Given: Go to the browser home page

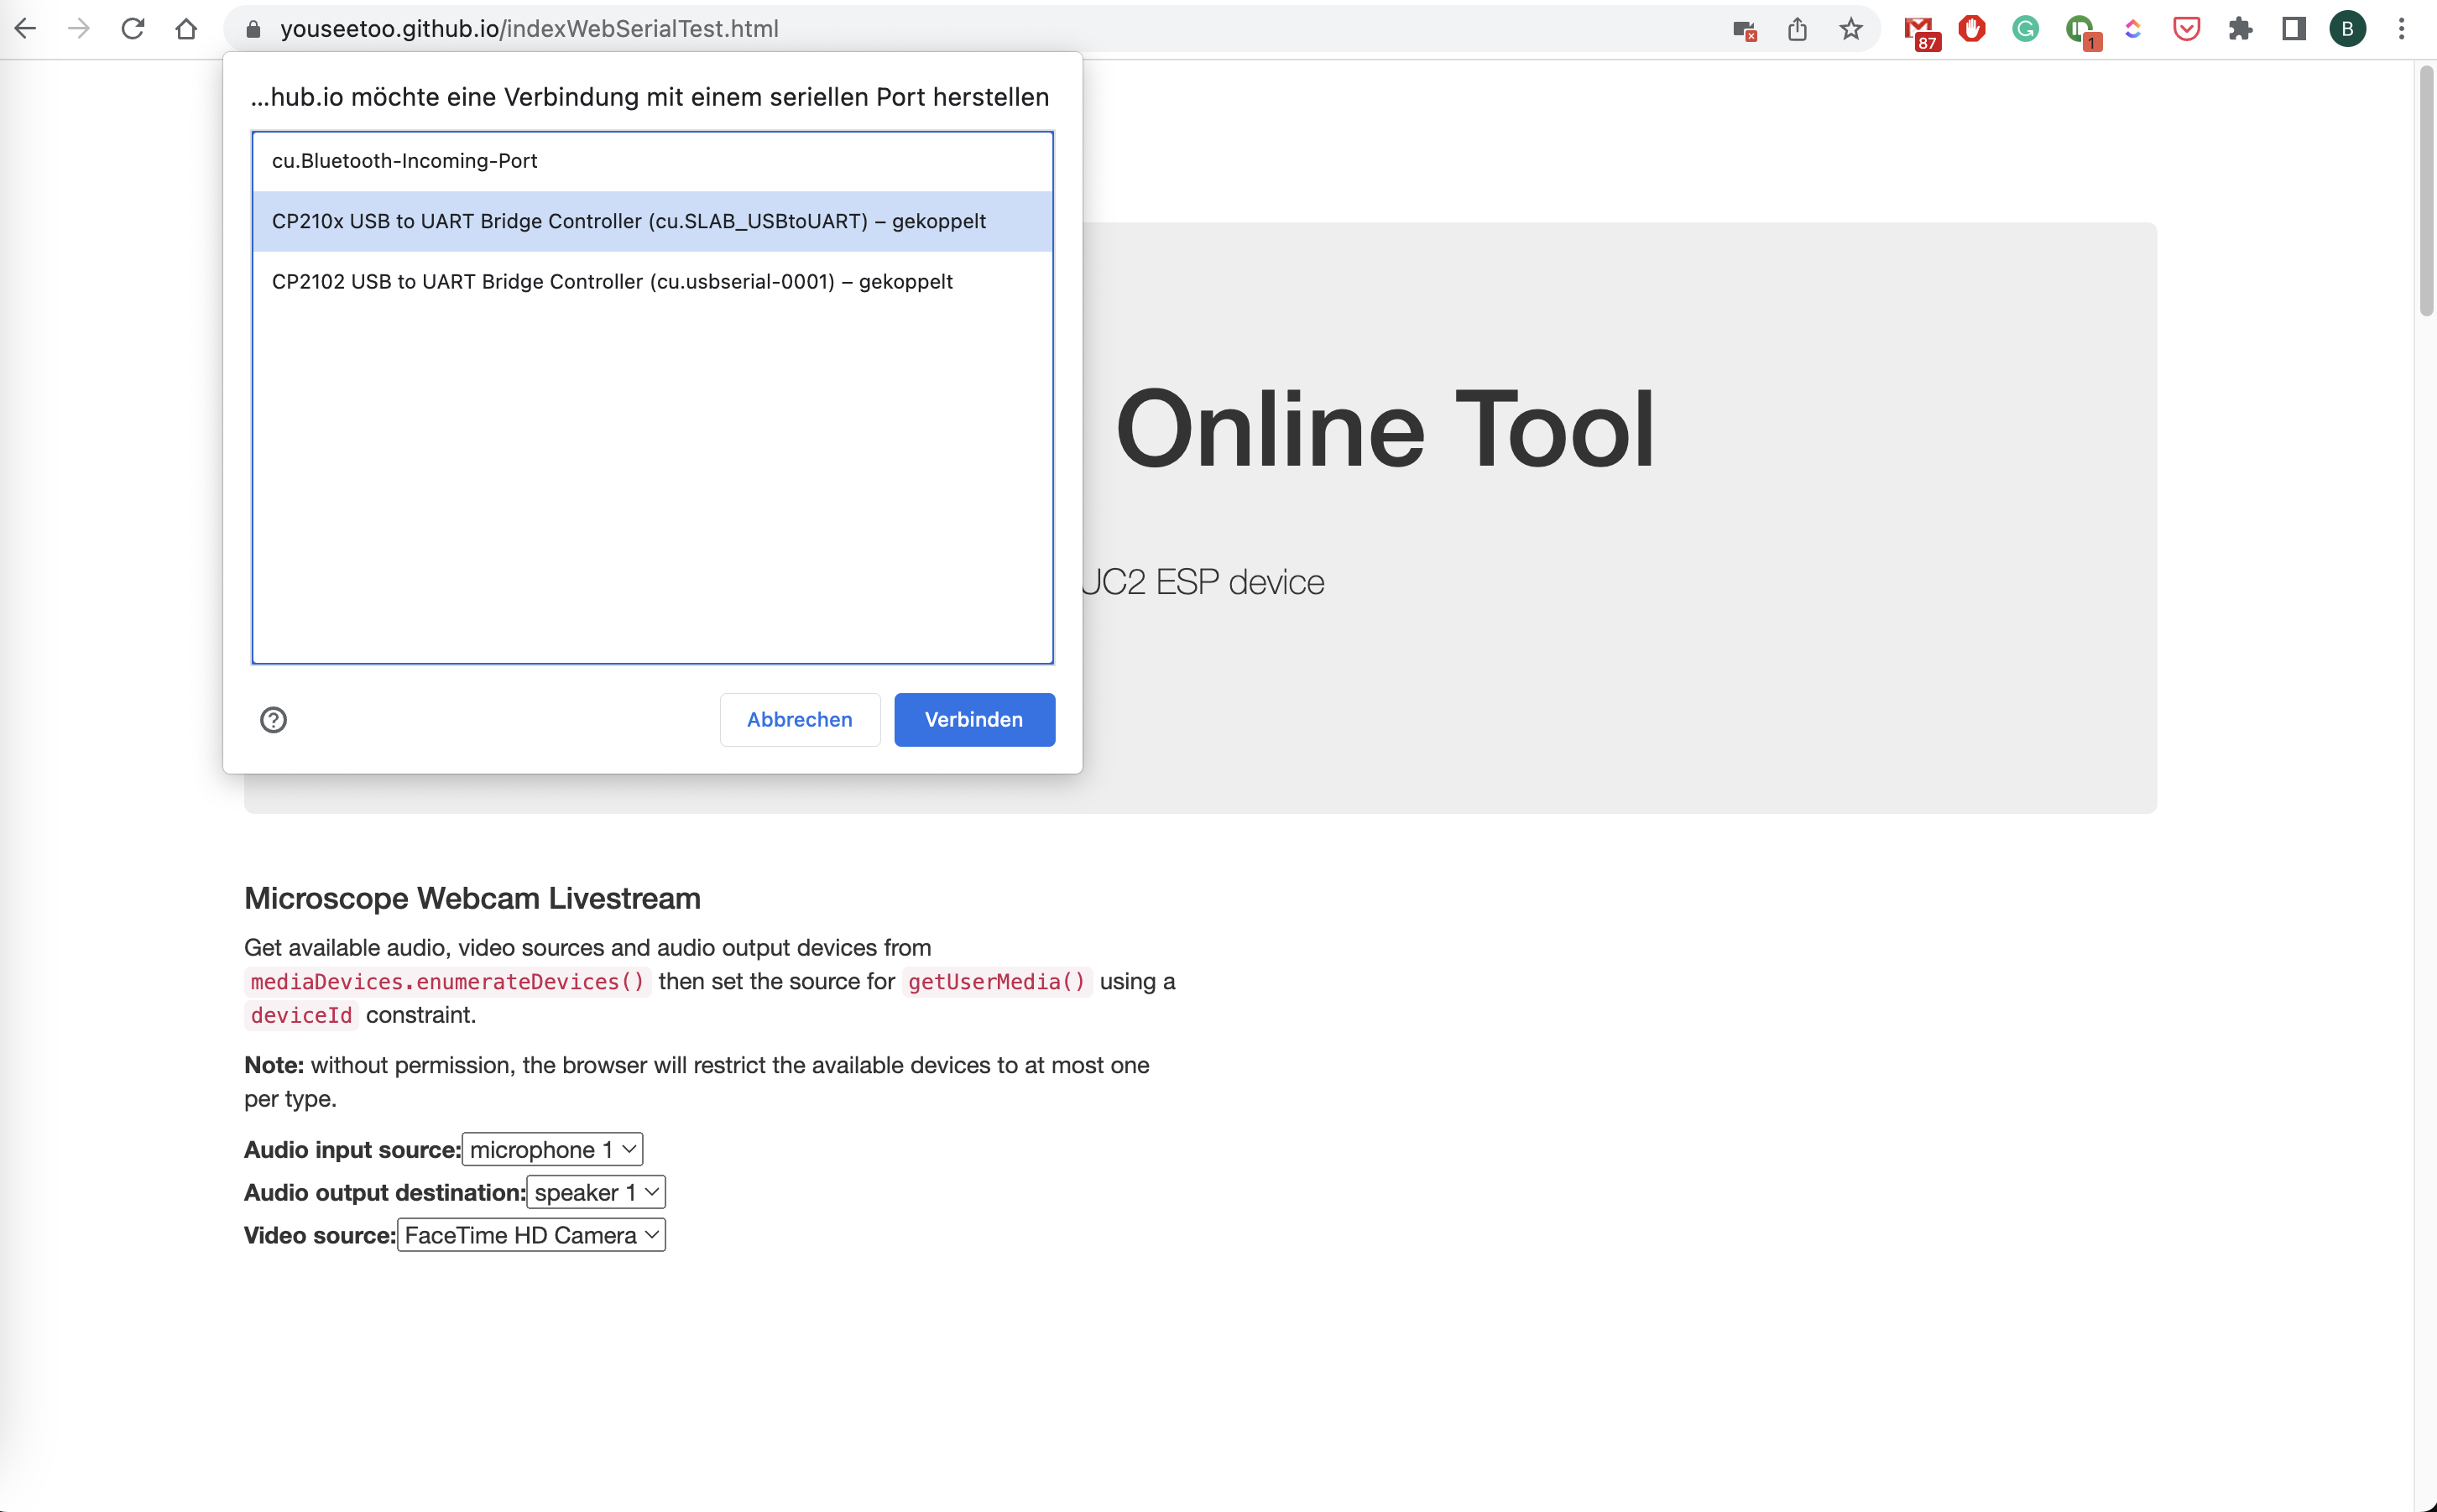Looking at the screenshot, I should 186,29.
